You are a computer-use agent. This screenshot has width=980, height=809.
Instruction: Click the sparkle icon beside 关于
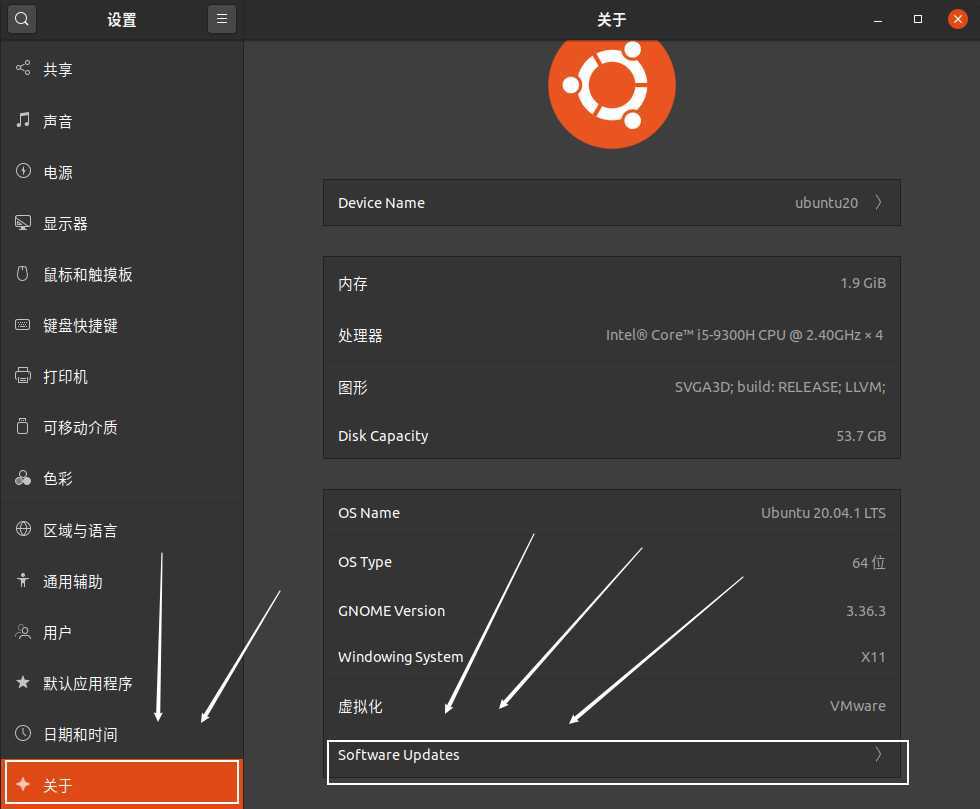click(x=23, y=784)
